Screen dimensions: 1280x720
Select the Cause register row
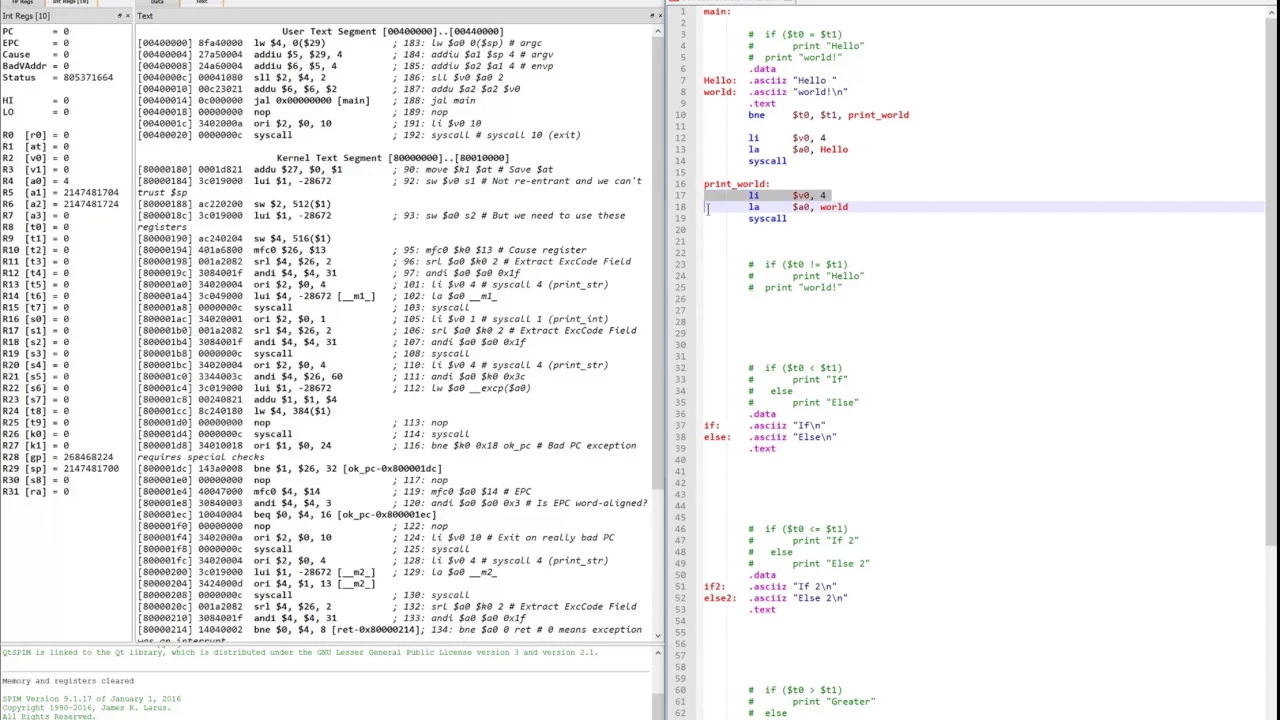[36, 54]
